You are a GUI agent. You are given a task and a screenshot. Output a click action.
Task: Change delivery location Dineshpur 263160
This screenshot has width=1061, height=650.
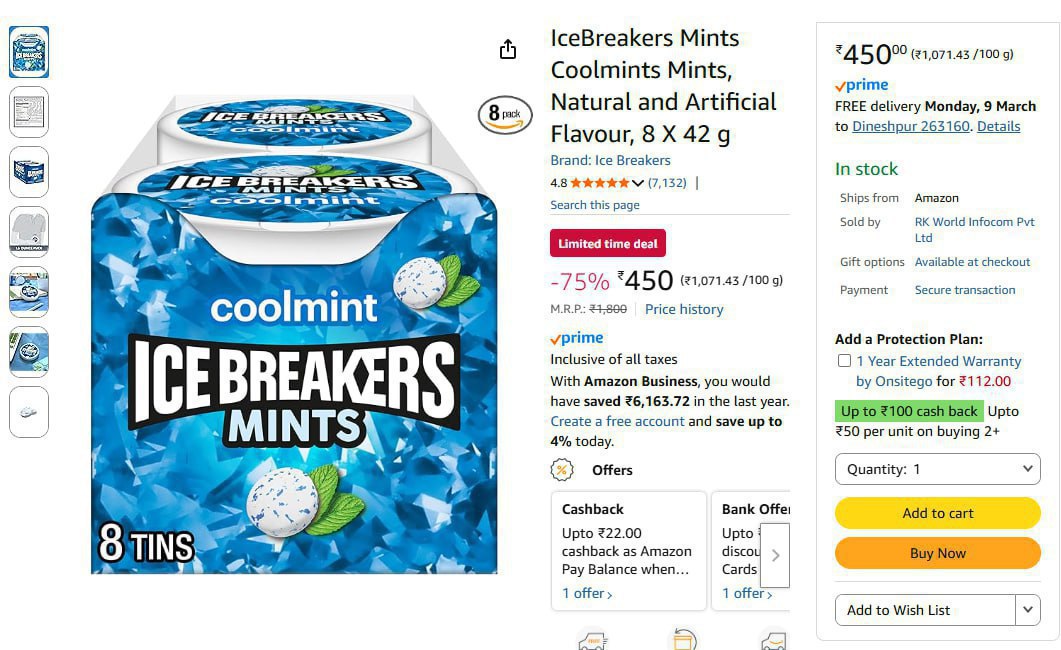pos(911,126)
